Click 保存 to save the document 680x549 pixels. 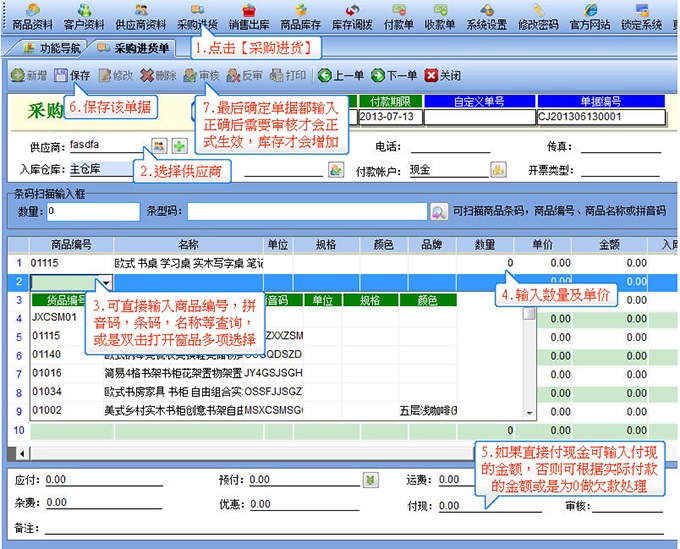point(72,75)
